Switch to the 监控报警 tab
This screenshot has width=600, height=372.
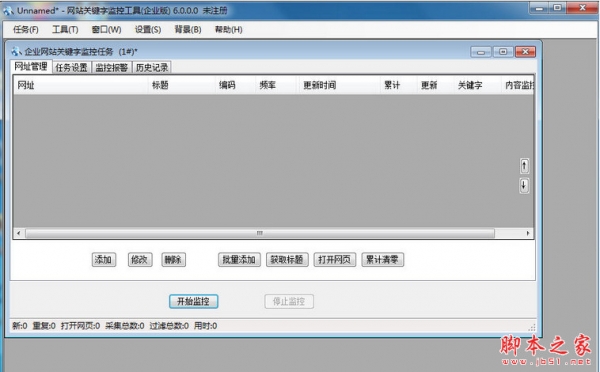point(111,67)
